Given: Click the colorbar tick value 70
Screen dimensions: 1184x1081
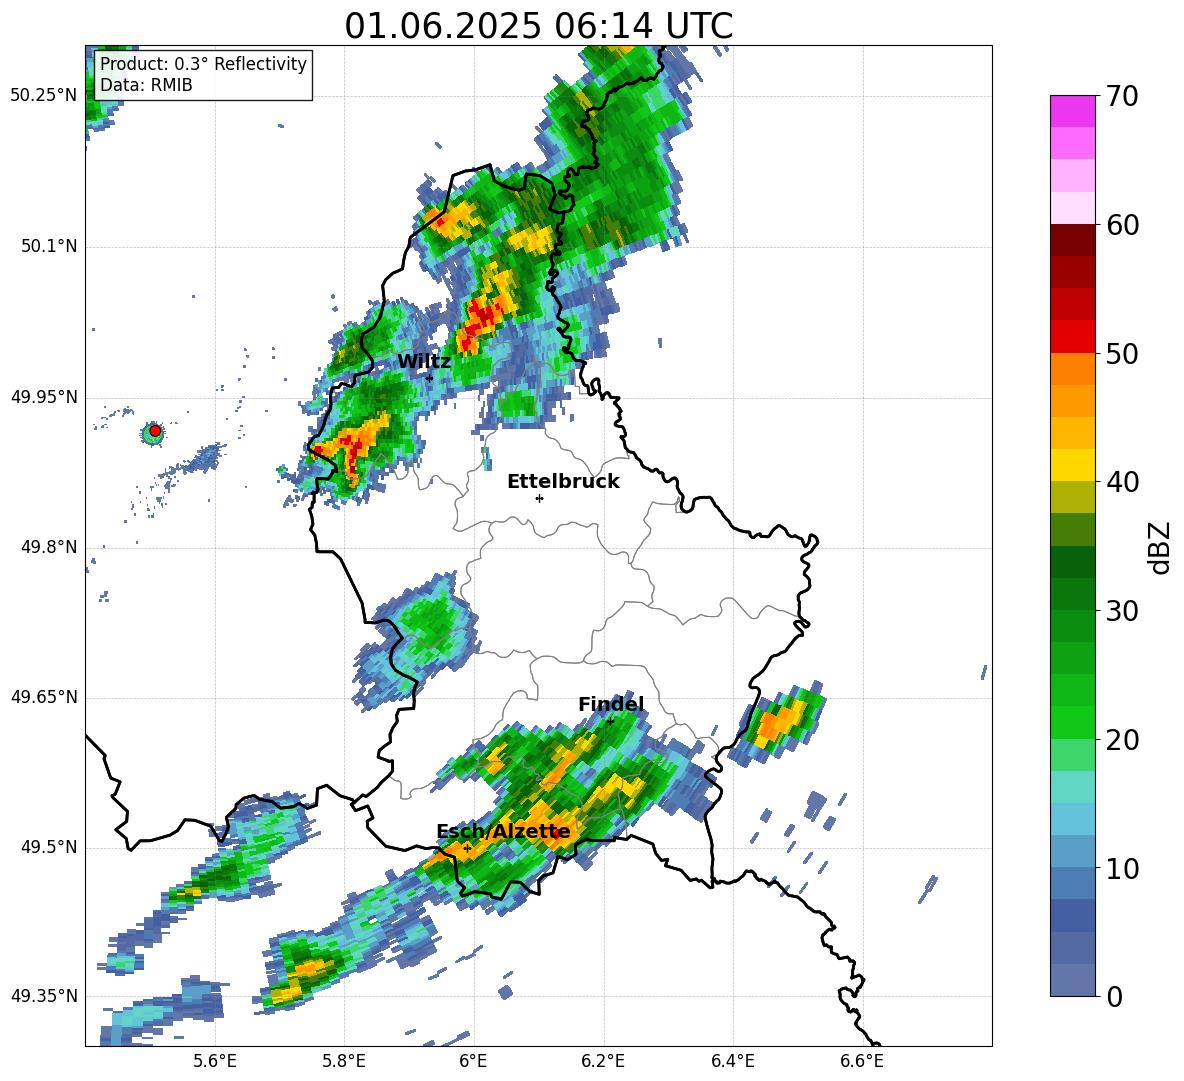Looking at the screenshot, I should tap(1122, 96).
